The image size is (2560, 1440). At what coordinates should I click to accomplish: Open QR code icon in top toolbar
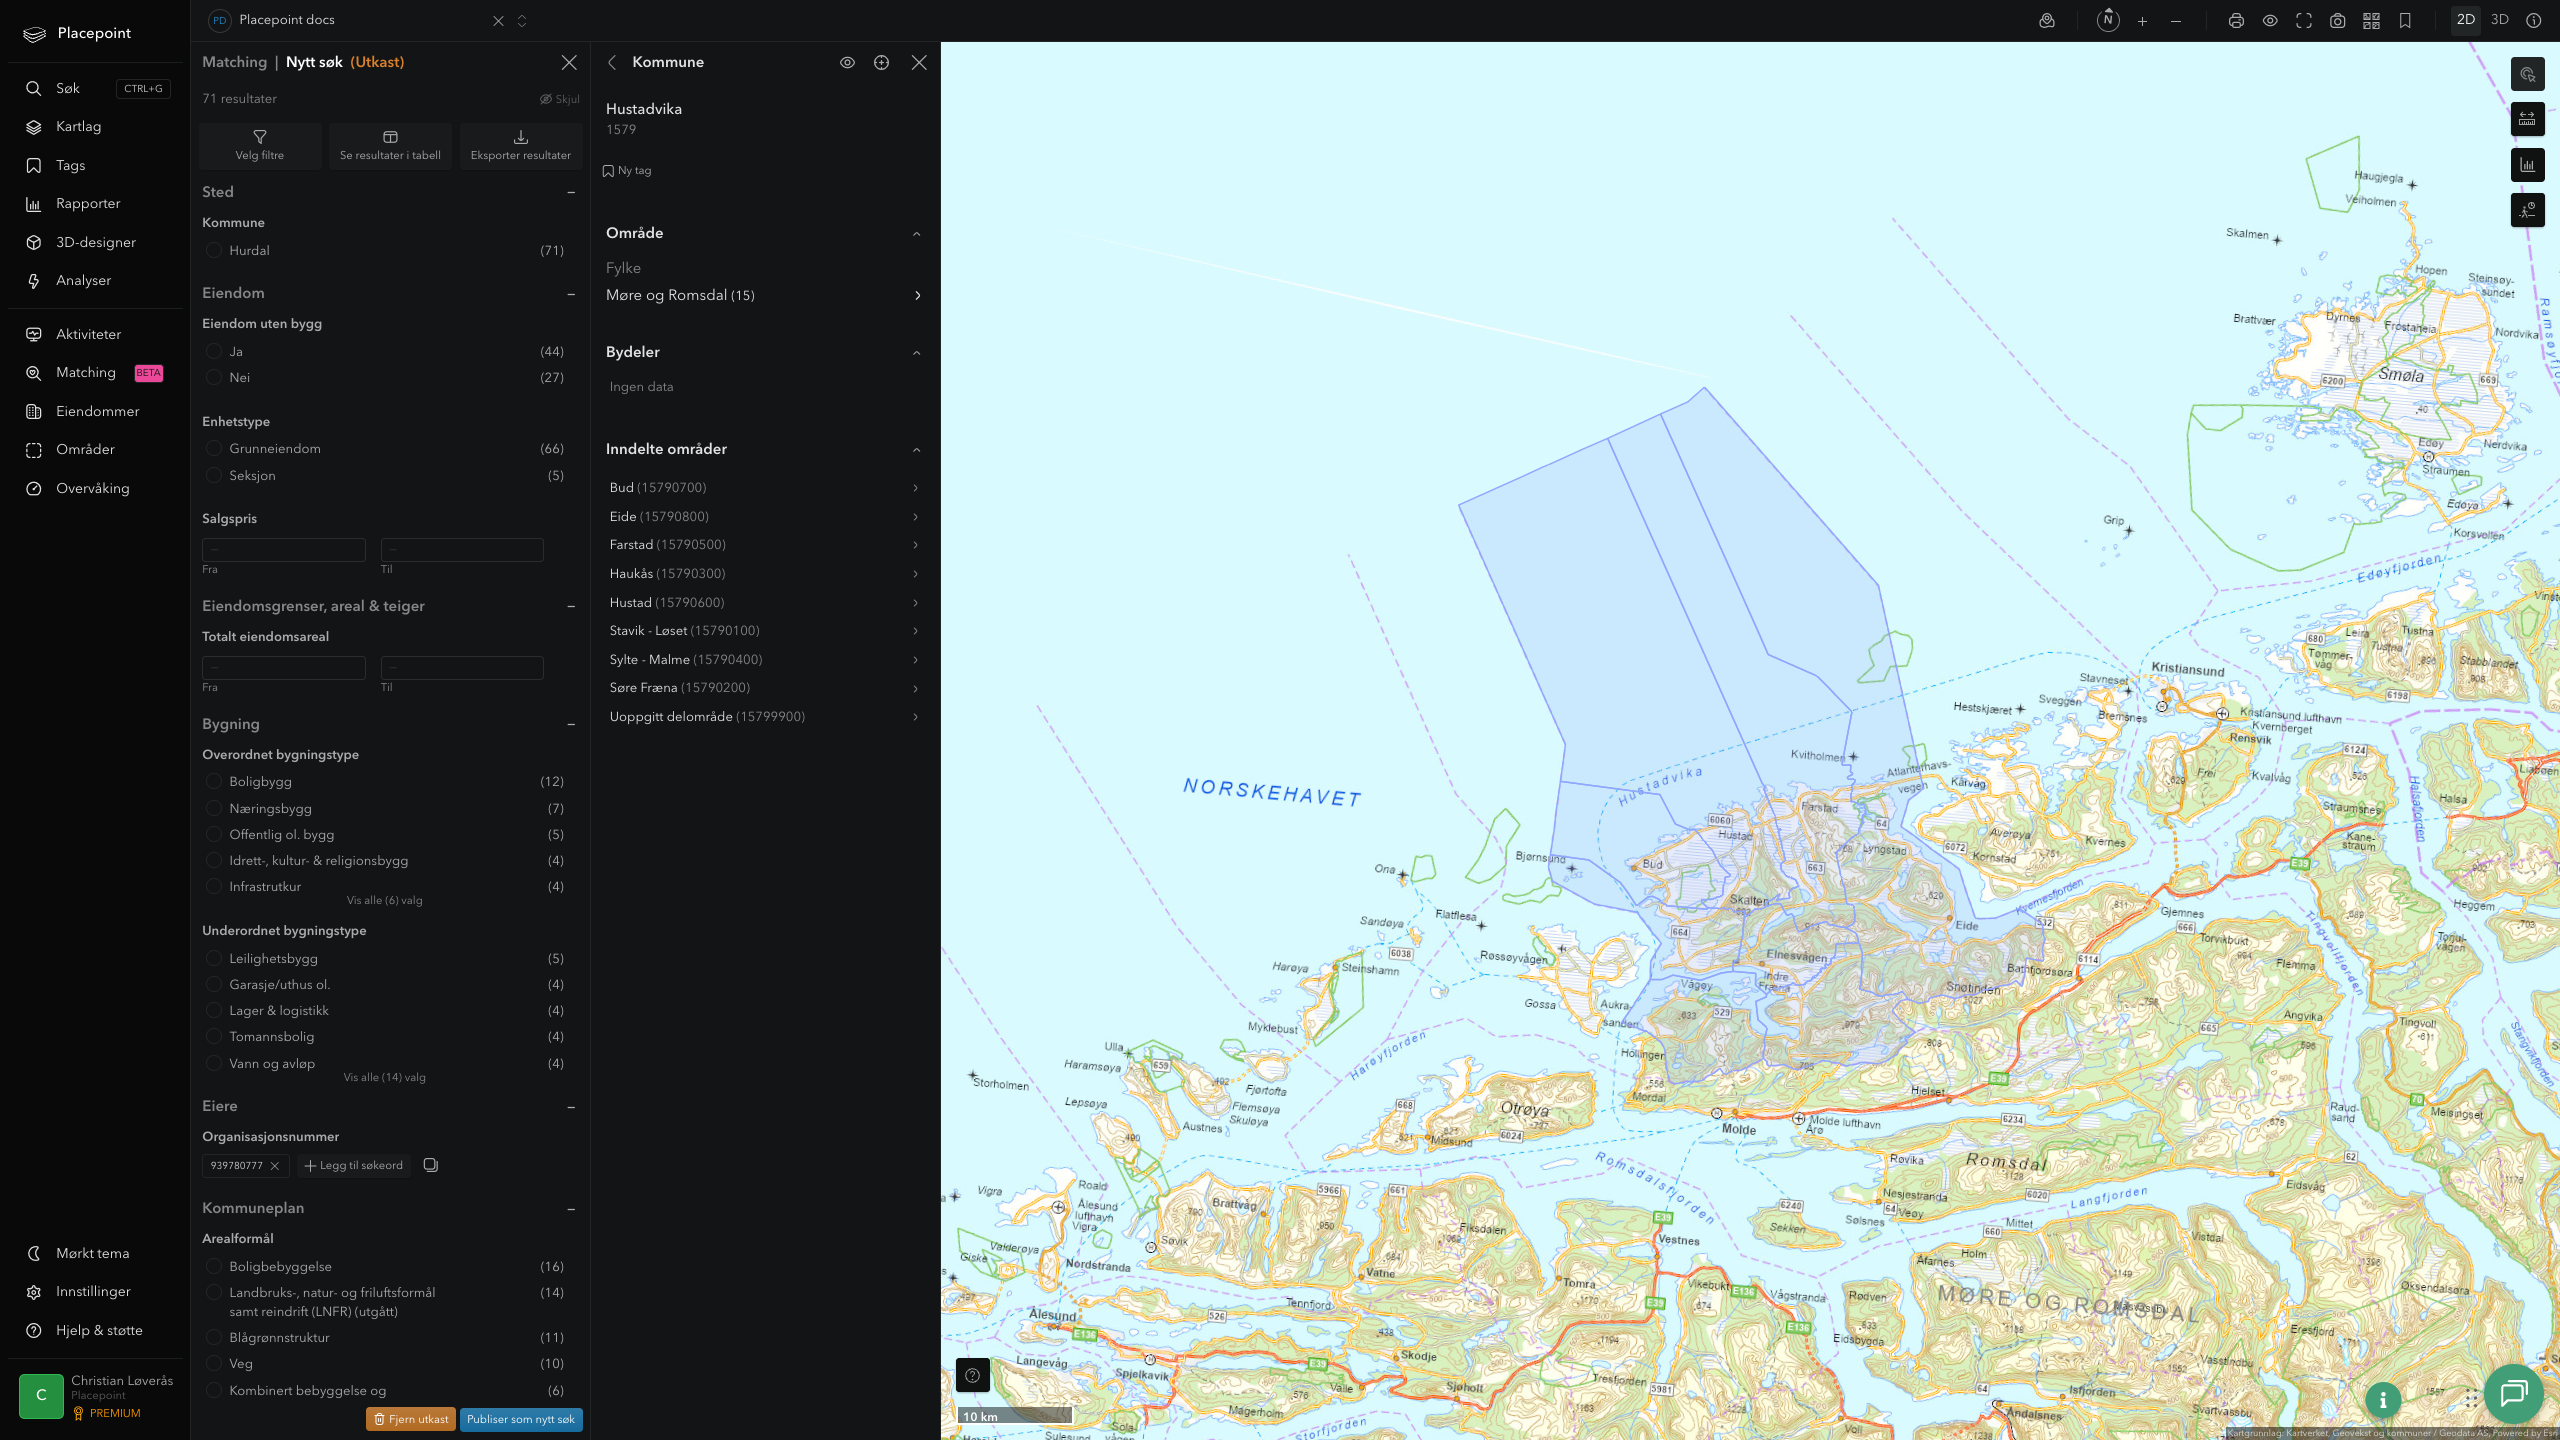coord(2371,21)
